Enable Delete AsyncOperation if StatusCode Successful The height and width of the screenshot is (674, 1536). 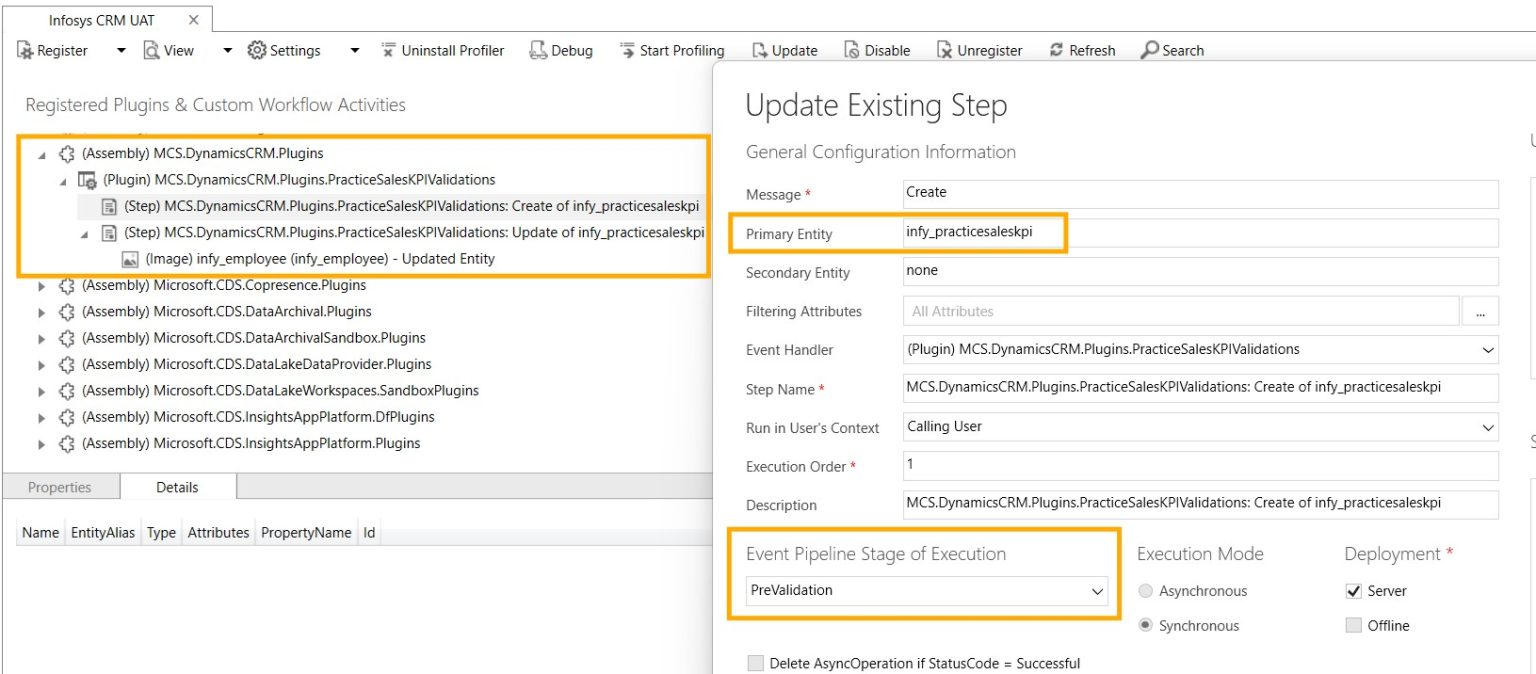click(x=756, y=663)
